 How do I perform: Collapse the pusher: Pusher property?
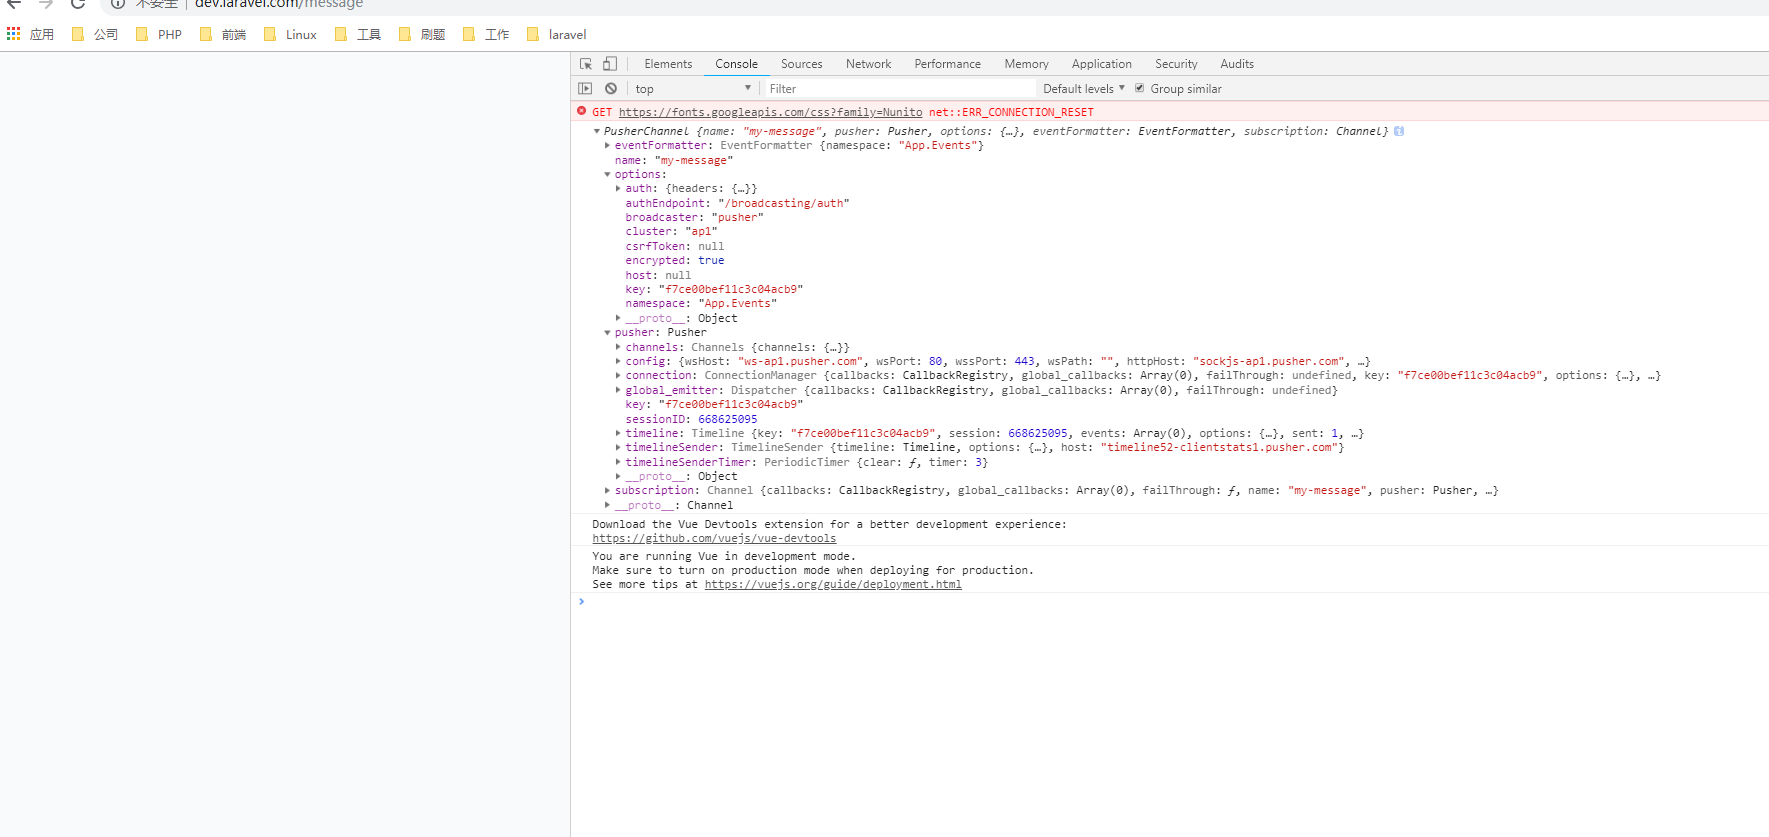pyautogui.click(x=607, y=333)
